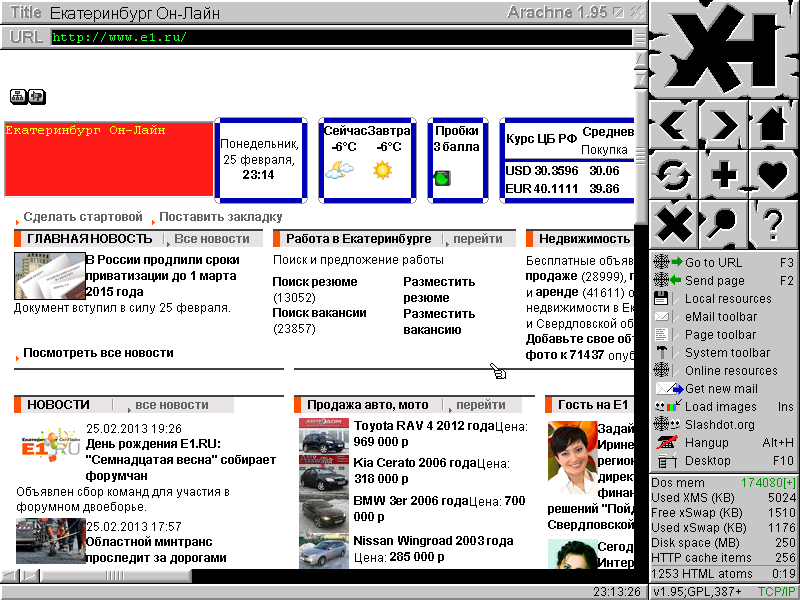Click the Екатеринбург Он-Лайн red banner
This screenshot has height=600, width=800.
point(109,159)
